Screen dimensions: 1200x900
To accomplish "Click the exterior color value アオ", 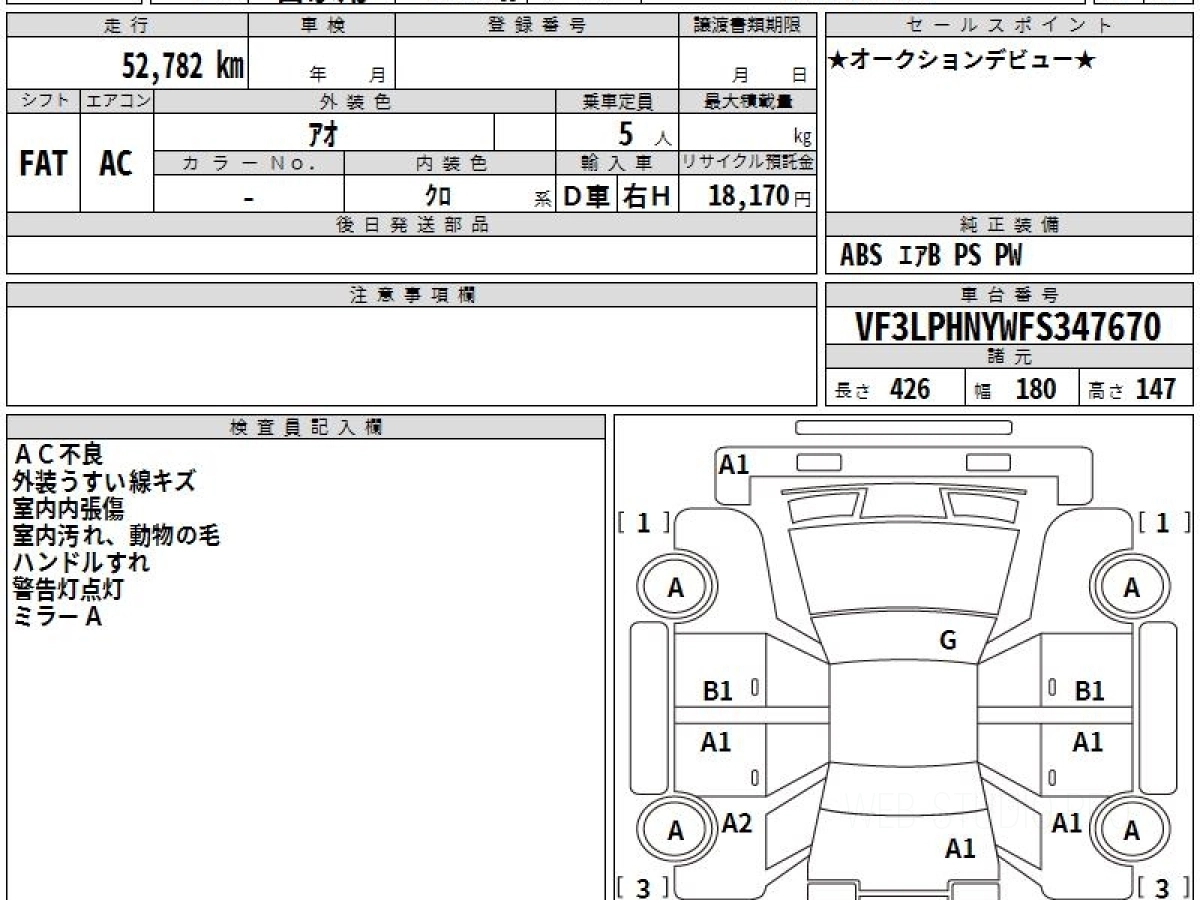I will (x=322, y=133).
